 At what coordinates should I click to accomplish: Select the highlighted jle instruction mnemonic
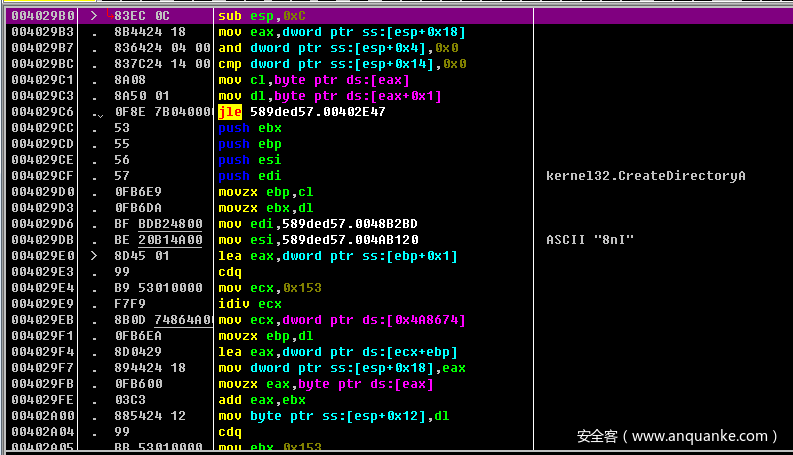click(x=230, y=112)
